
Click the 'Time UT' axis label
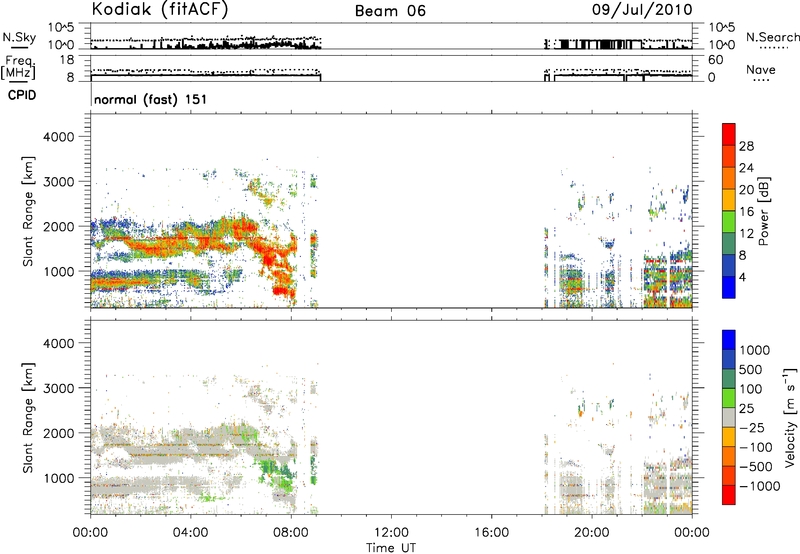click(x=391, y=548)
